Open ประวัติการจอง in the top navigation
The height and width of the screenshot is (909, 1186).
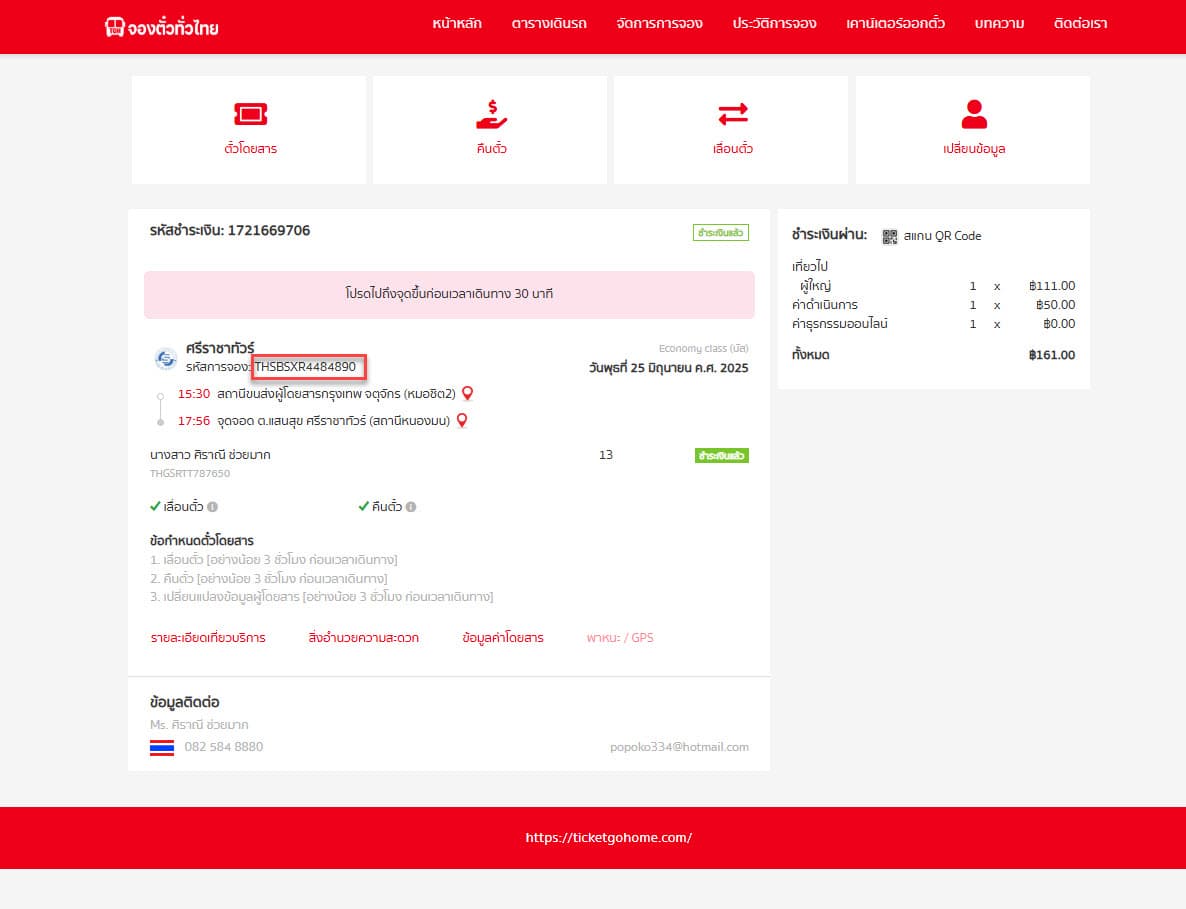(x=774, y=23)
